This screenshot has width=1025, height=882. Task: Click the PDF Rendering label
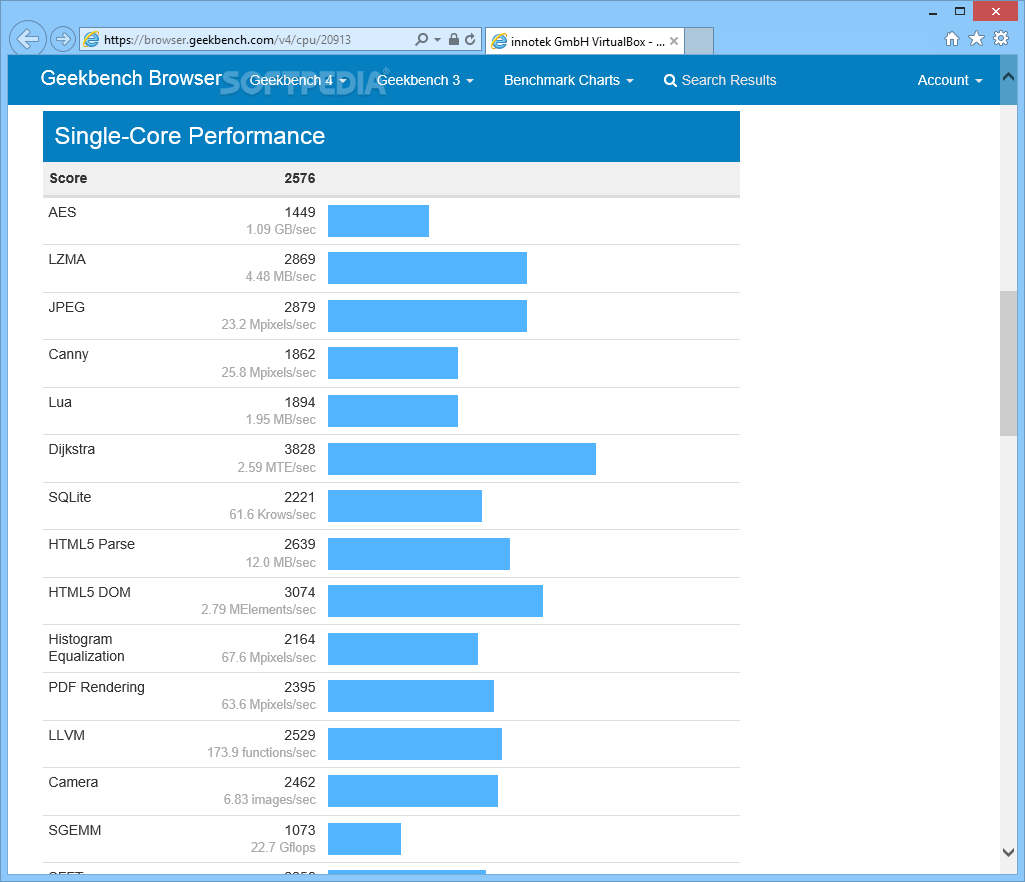pos(97,688)
